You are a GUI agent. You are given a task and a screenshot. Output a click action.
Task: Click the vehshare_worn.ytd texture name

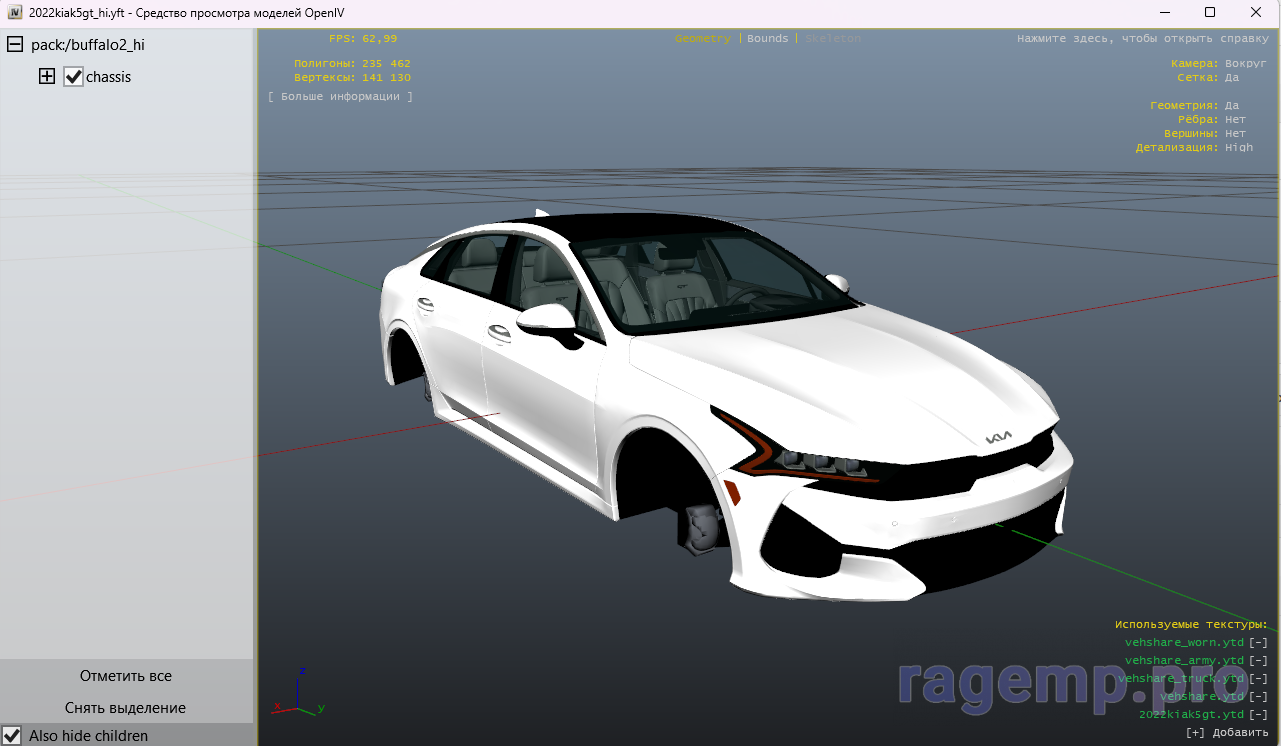[1184, 643]
